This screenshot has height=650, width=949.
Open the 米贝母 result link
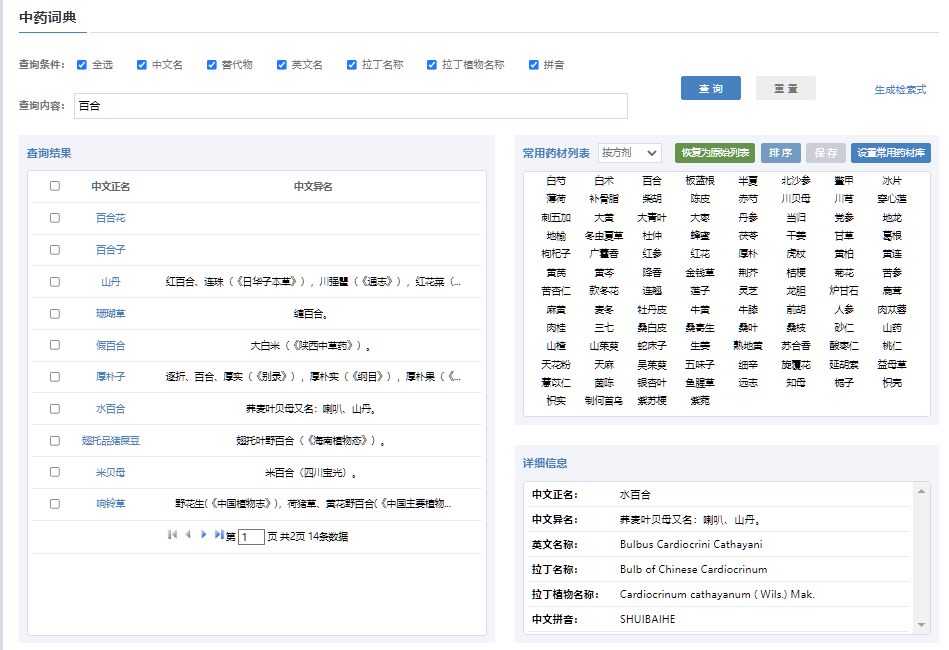pyautogui.click(x=111, y=473)
